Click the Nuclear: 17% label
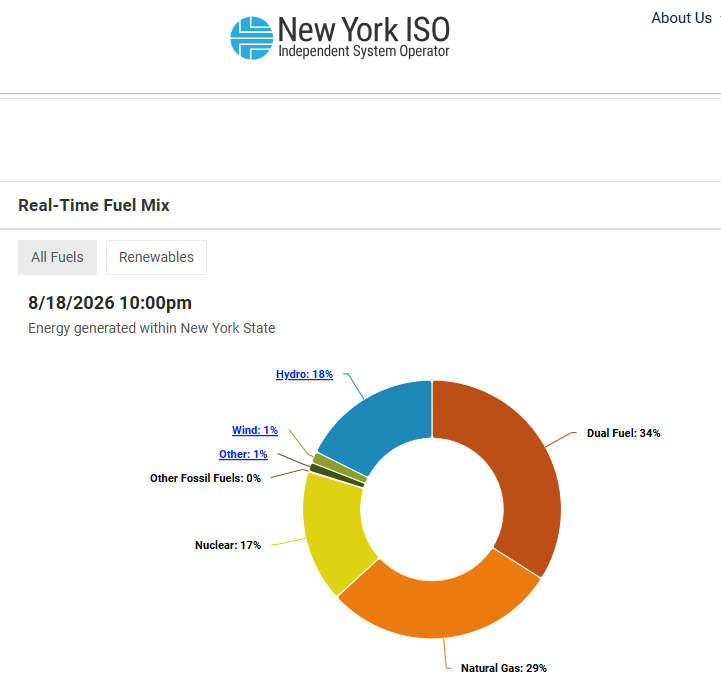The width and height of the screenshot is (721, 697). point(228,545)
